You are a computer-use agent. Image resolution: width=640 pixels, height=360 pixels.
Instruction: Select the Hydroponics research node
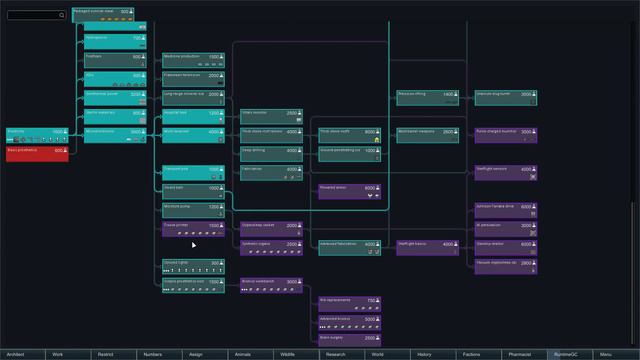coord(115,42)
